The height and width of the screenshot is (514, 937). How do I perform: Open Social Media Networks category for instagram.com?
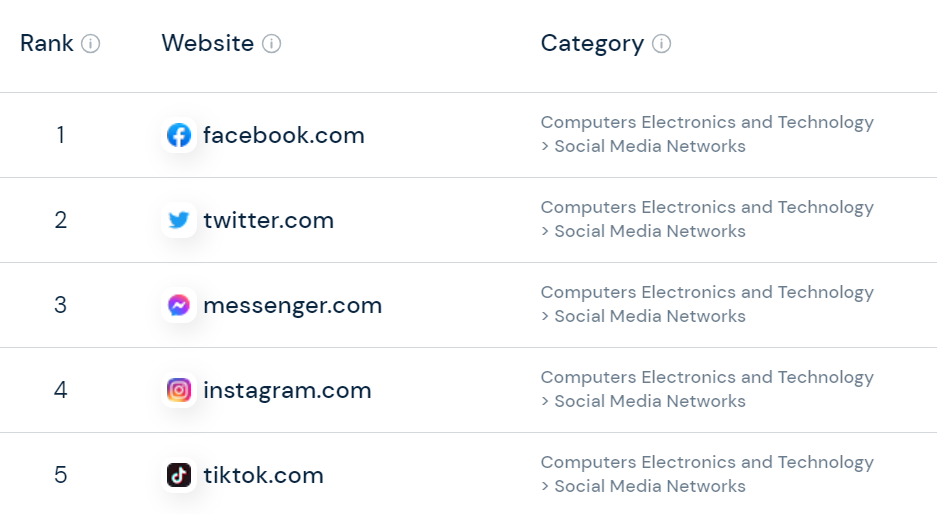click(x=650, y=402)
